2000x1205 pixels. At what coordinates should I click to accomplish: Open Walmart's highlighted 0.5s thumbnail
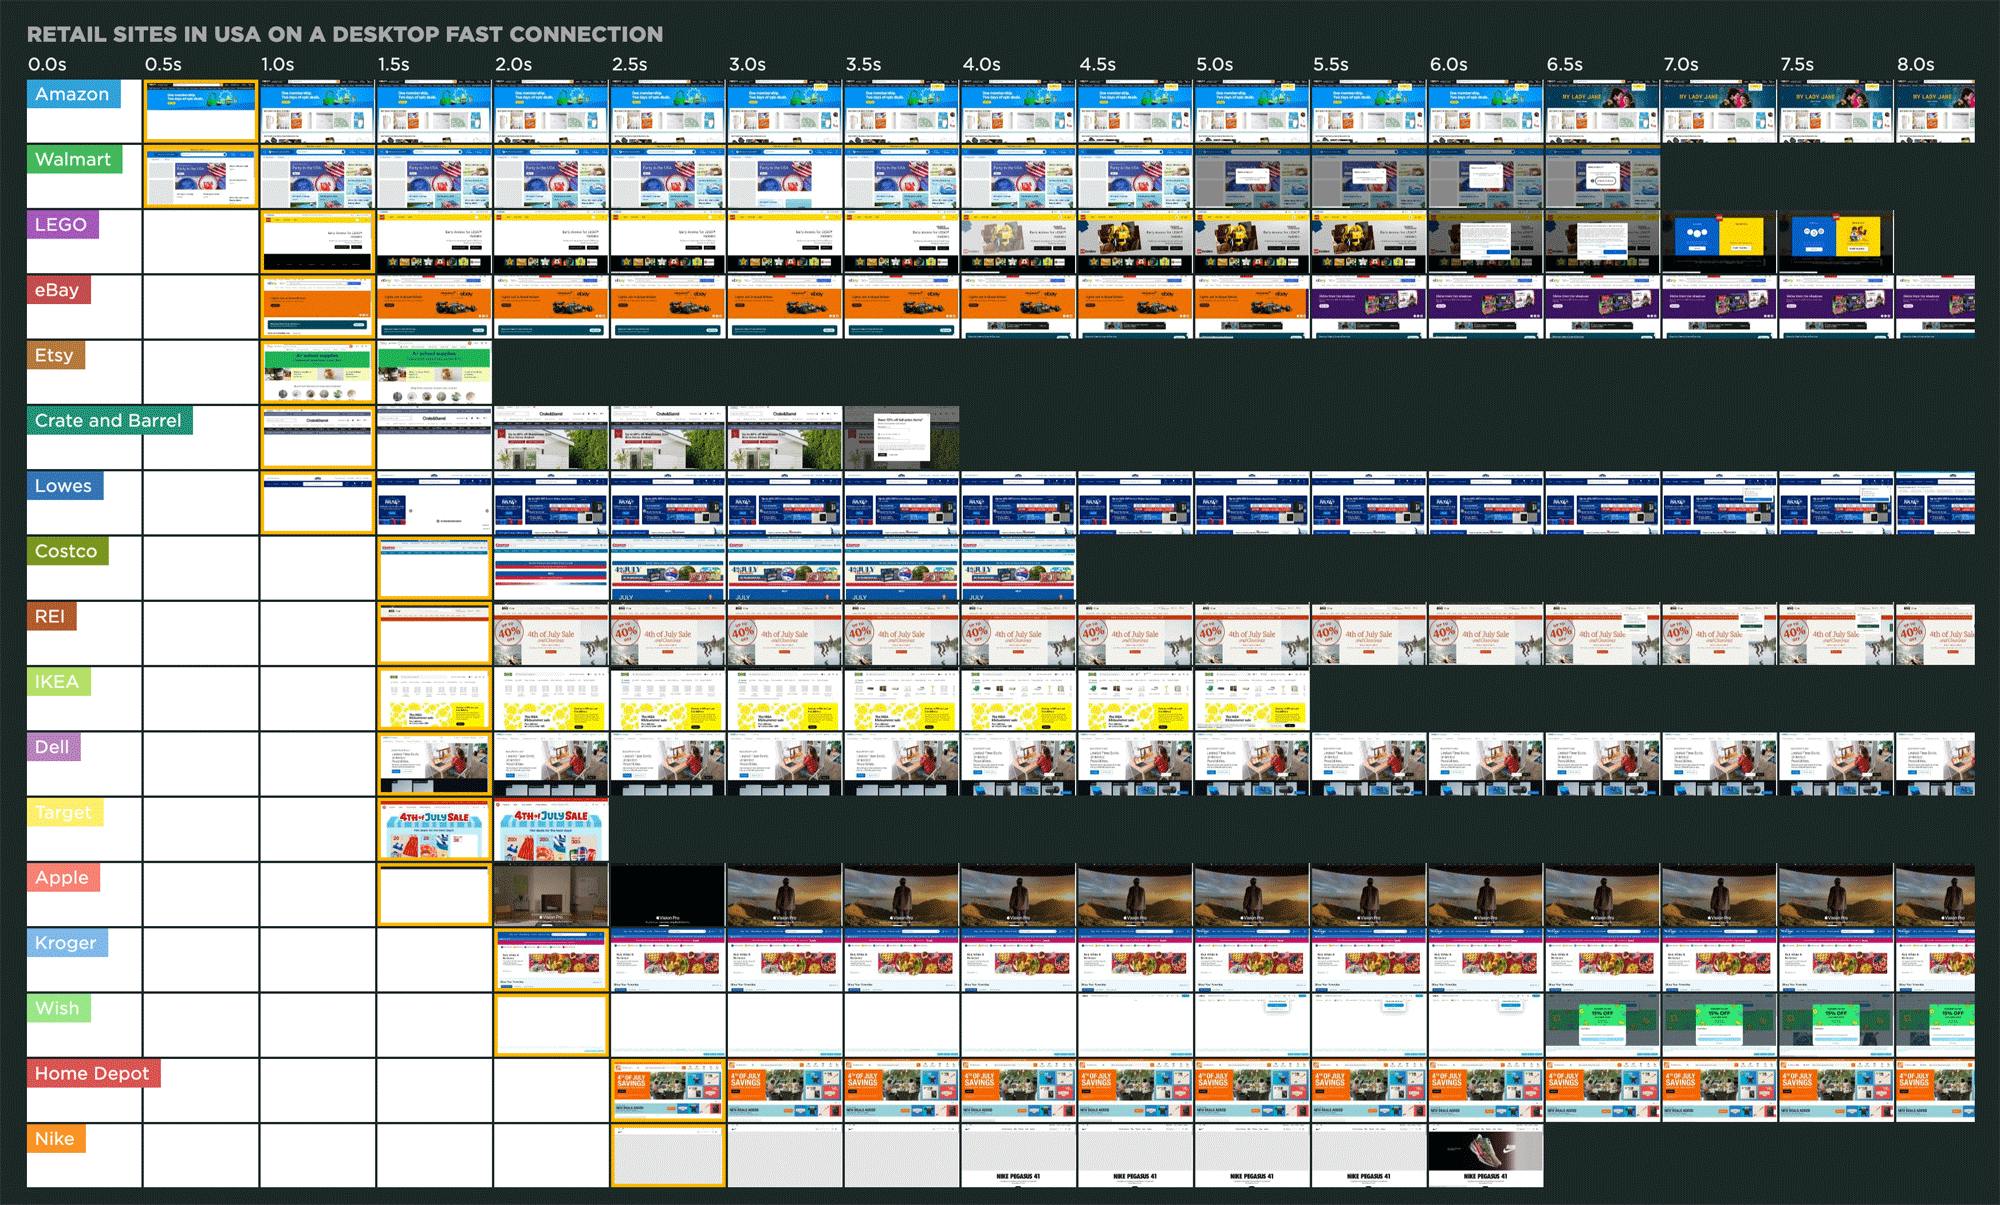tap(201, 177)
